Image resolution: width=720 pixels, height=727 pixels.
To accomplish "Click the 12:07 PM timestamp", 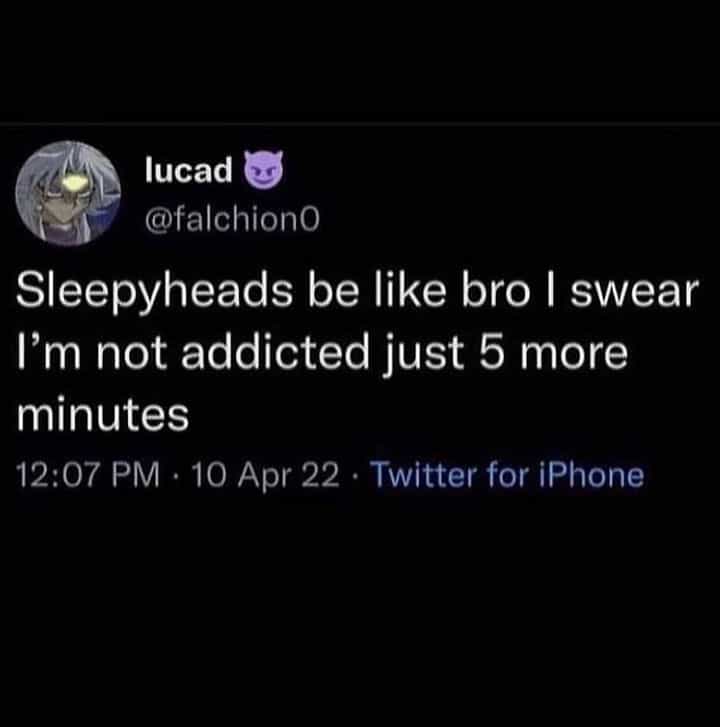I will [x=88, y=476].
